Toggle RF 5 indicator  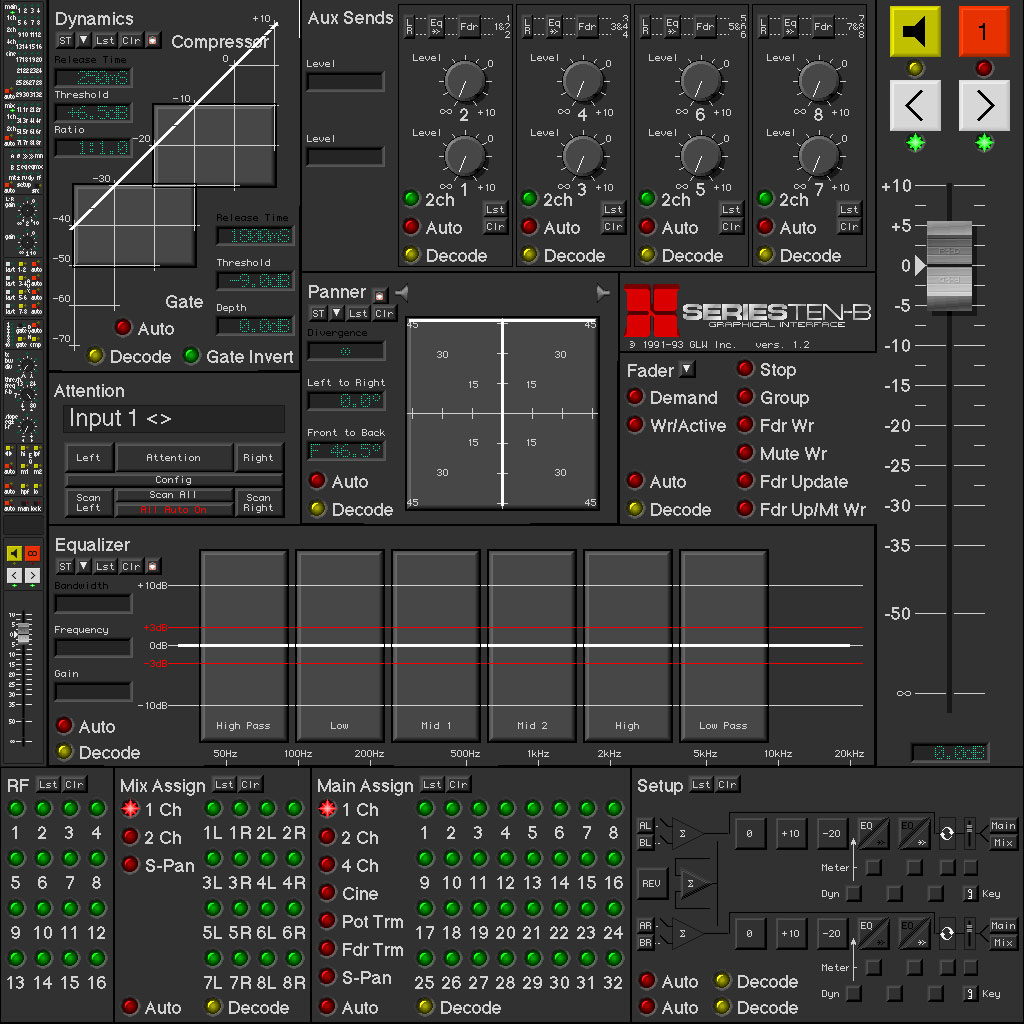[x=16, y=858]
